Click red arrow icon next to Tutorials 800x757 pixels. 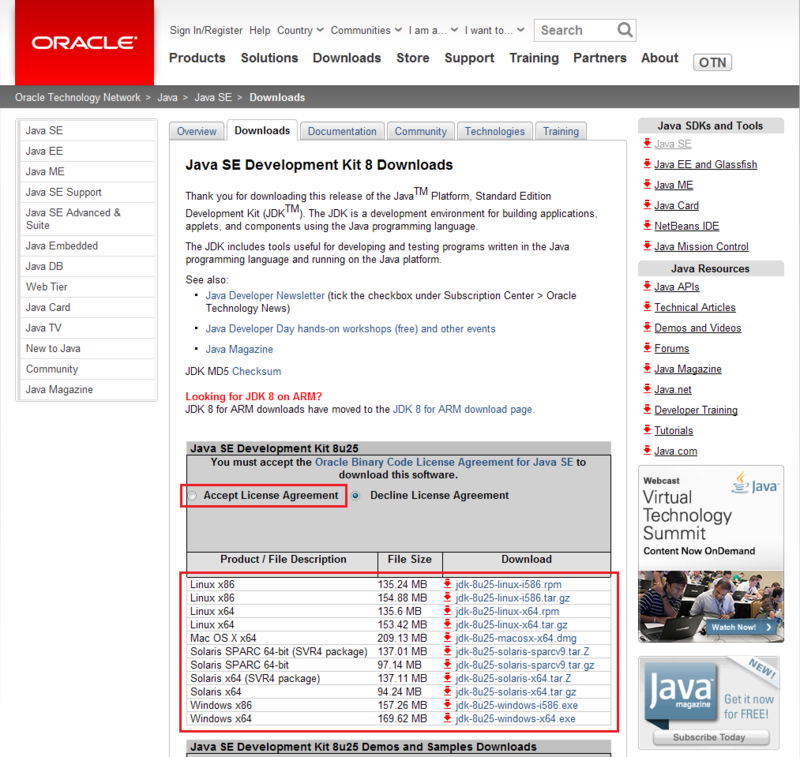click(647, 430)
